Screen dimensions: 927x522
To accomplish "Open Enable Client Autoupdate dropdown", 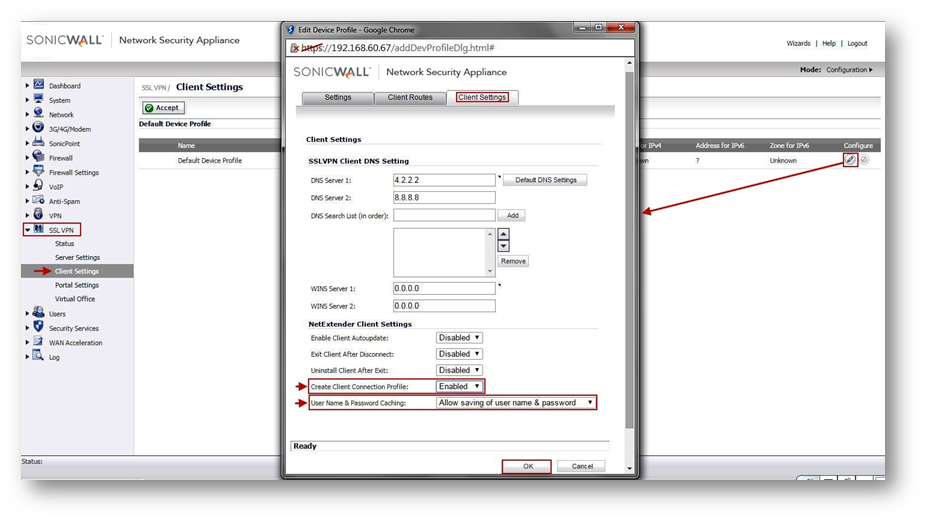I will [x=459, y=338].
